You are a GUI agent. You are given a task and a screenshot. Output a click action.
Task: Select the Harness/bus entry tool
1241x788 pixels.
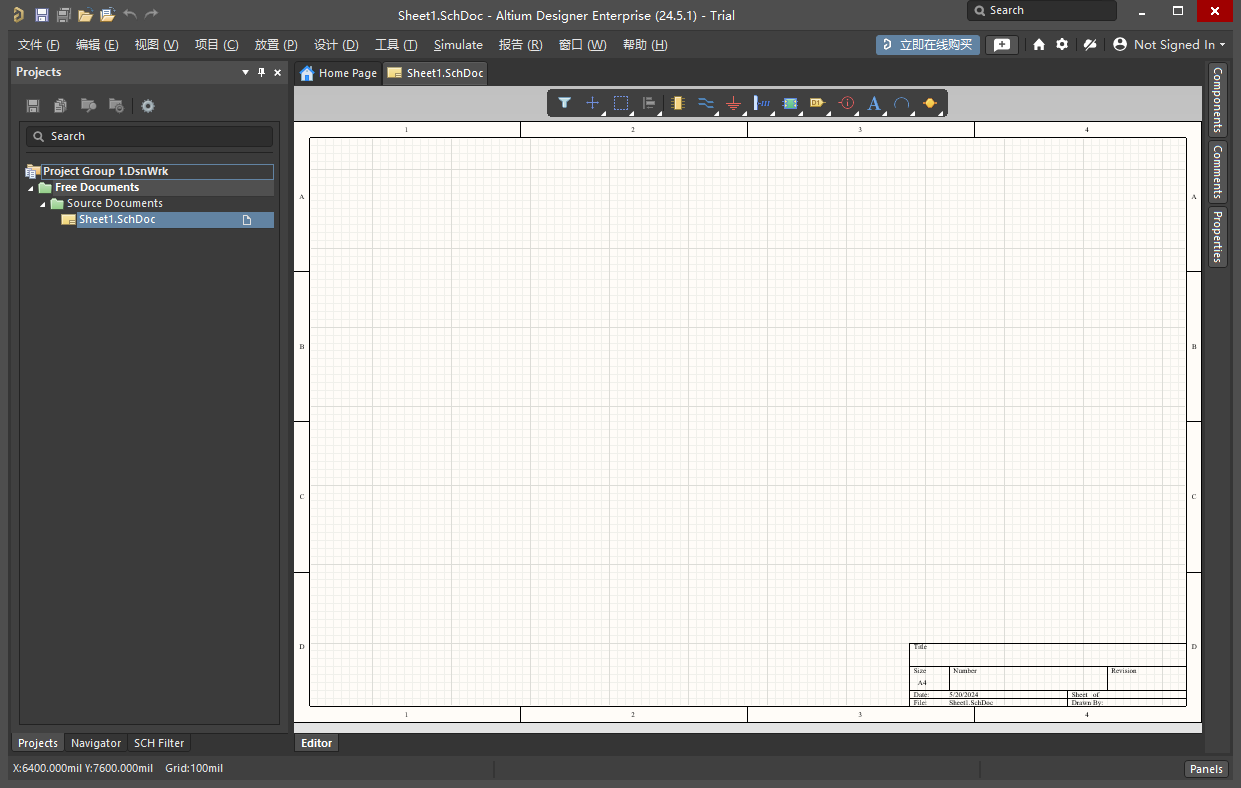(x=762, y=102)
